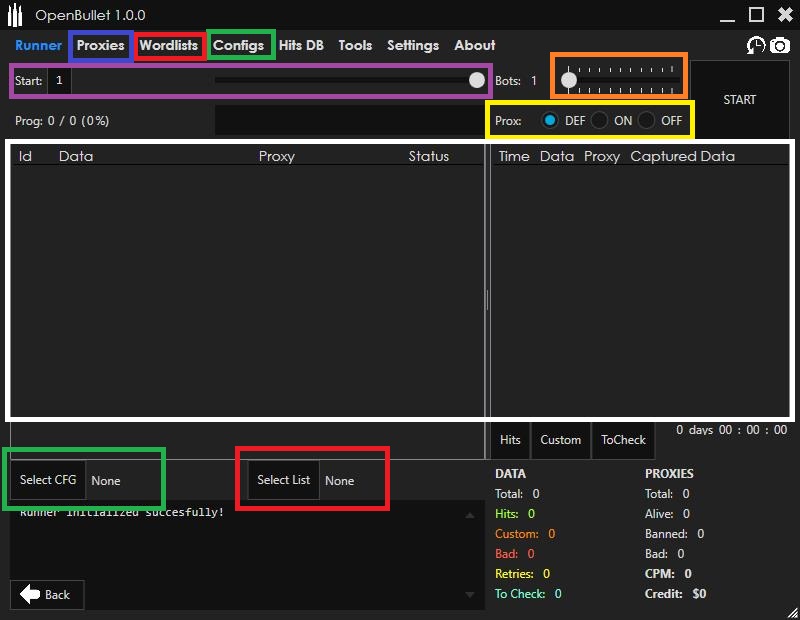Click the Alive: 0 proxies statistic
Viewport: 800px width, 620px height.
pos(667,513)
